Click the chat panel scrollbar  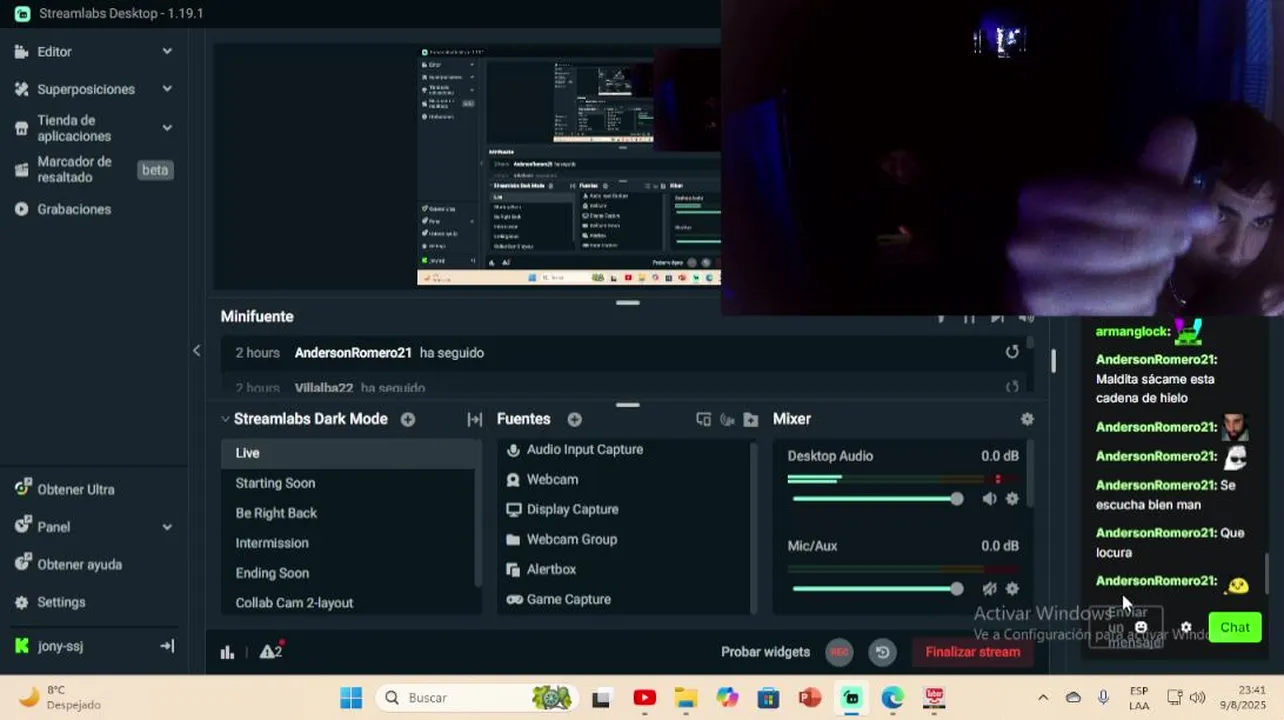coord(1267,572)
